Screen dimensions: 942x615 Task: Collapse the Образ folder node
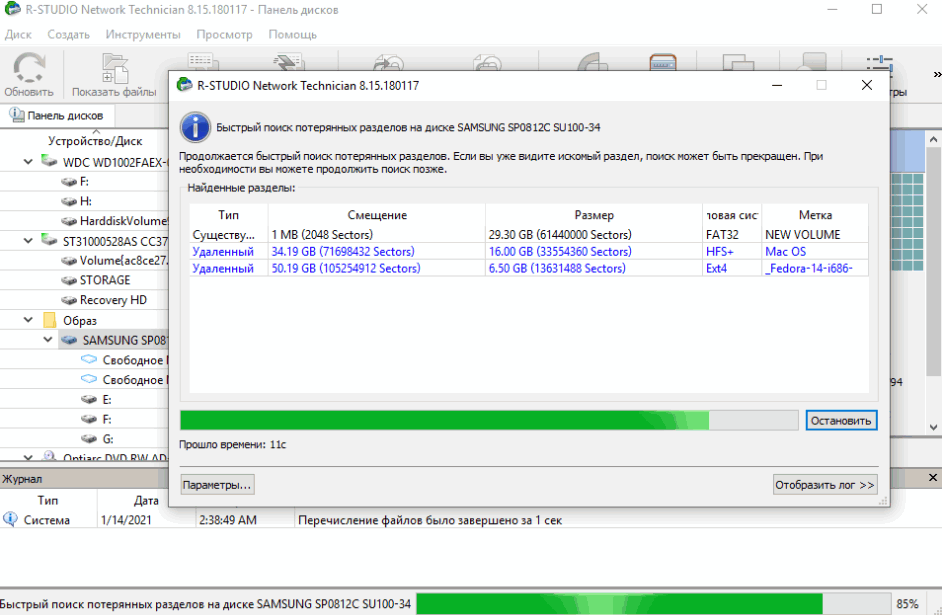pyautogui.click(x=28, y=320)
